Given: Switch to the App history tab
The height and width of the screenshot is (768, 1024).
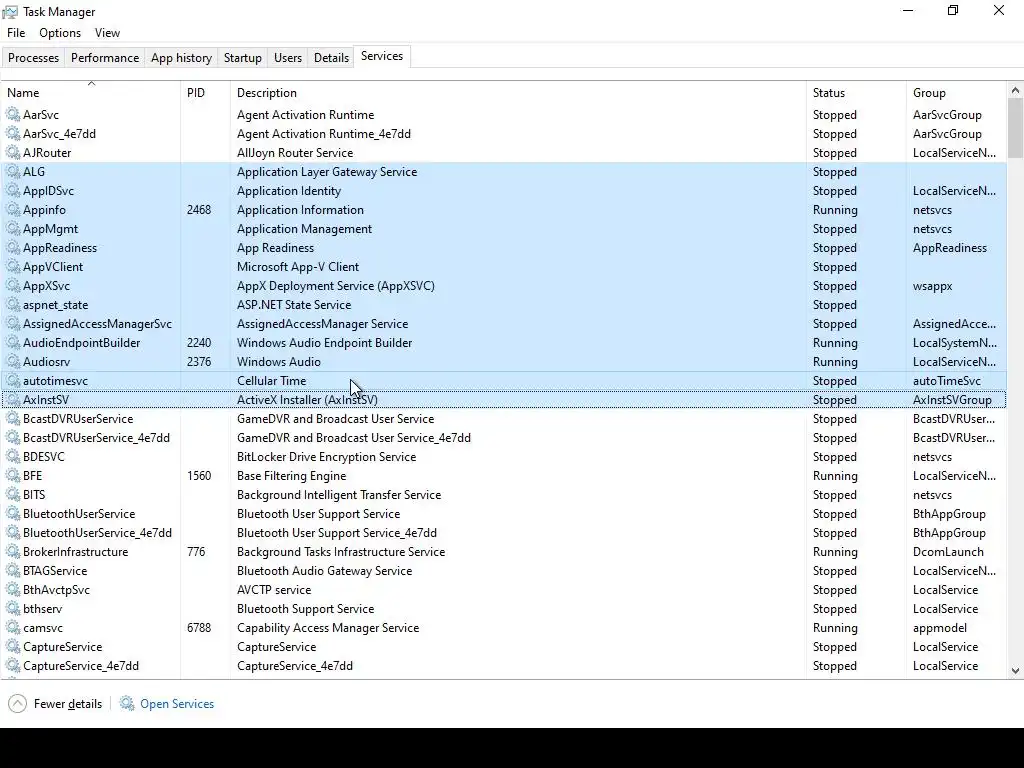Looking at the screenshot, I should (182, 57).
